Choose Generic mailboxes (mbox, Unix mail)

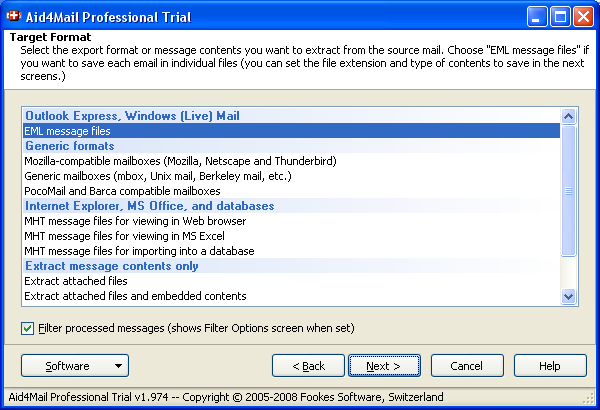(292, 176)
